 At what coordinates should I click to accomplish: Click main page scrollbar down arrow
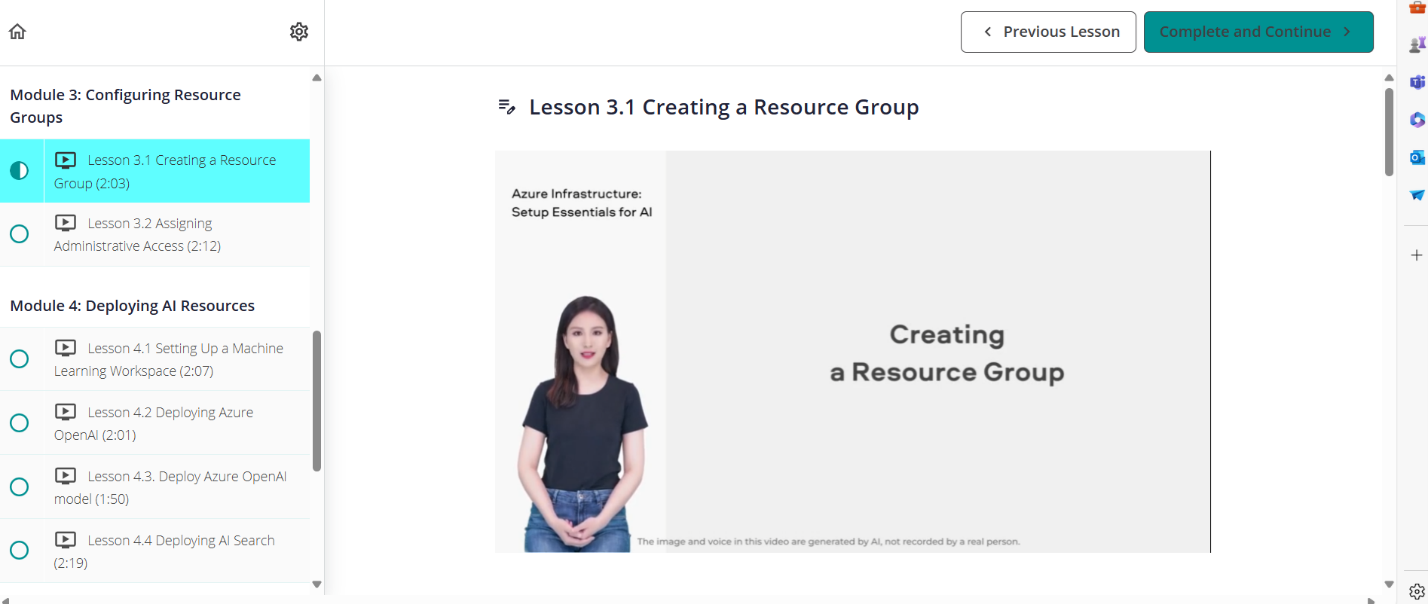(x=1388, y=584)
